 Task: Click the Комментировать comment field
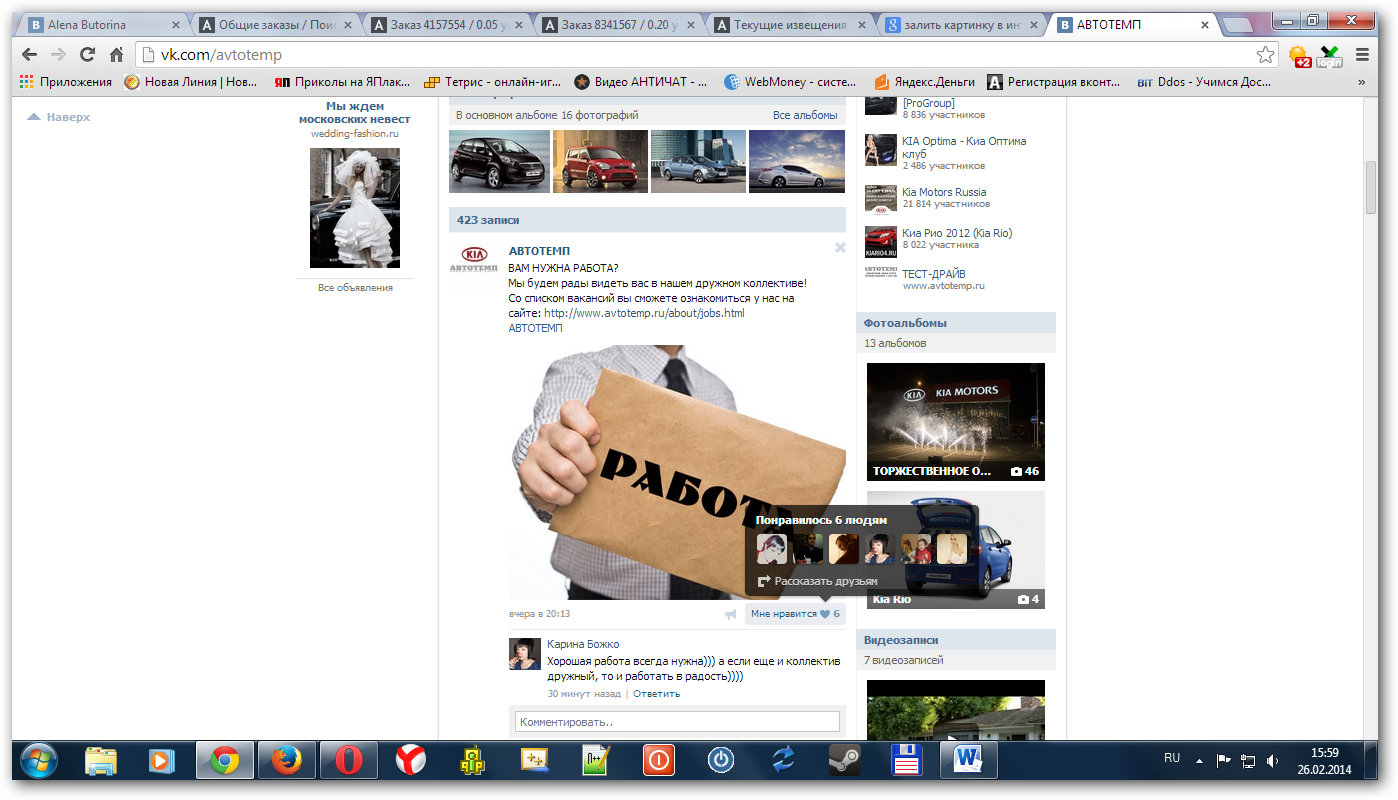677,722
